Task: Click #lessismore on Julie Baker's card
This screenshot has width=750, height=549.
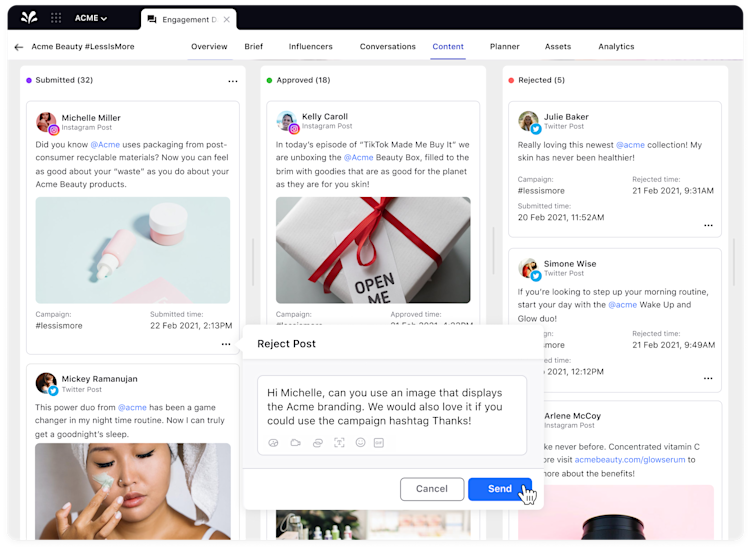Action: (x=541, y=190)
